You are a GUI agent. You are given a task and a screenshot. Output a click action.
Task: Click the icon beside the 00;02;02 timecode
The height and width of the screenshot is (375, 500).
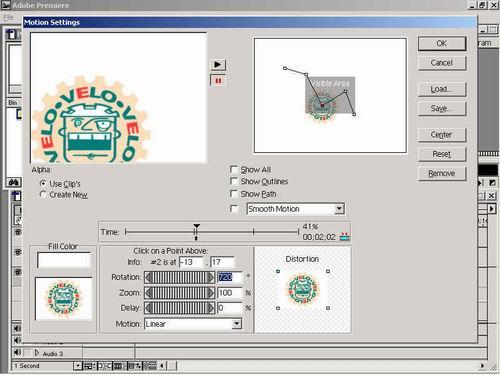coord(344,237)
